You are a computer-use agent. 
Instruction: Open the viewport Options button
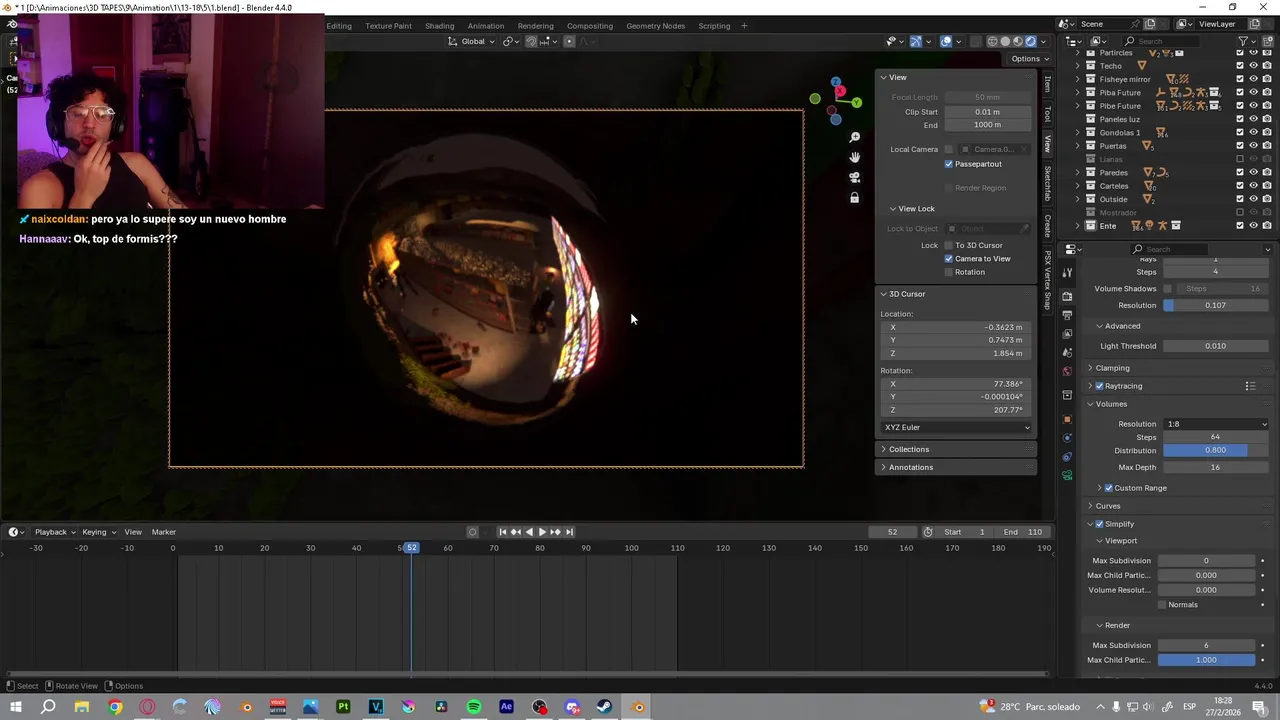[1029, 59]
